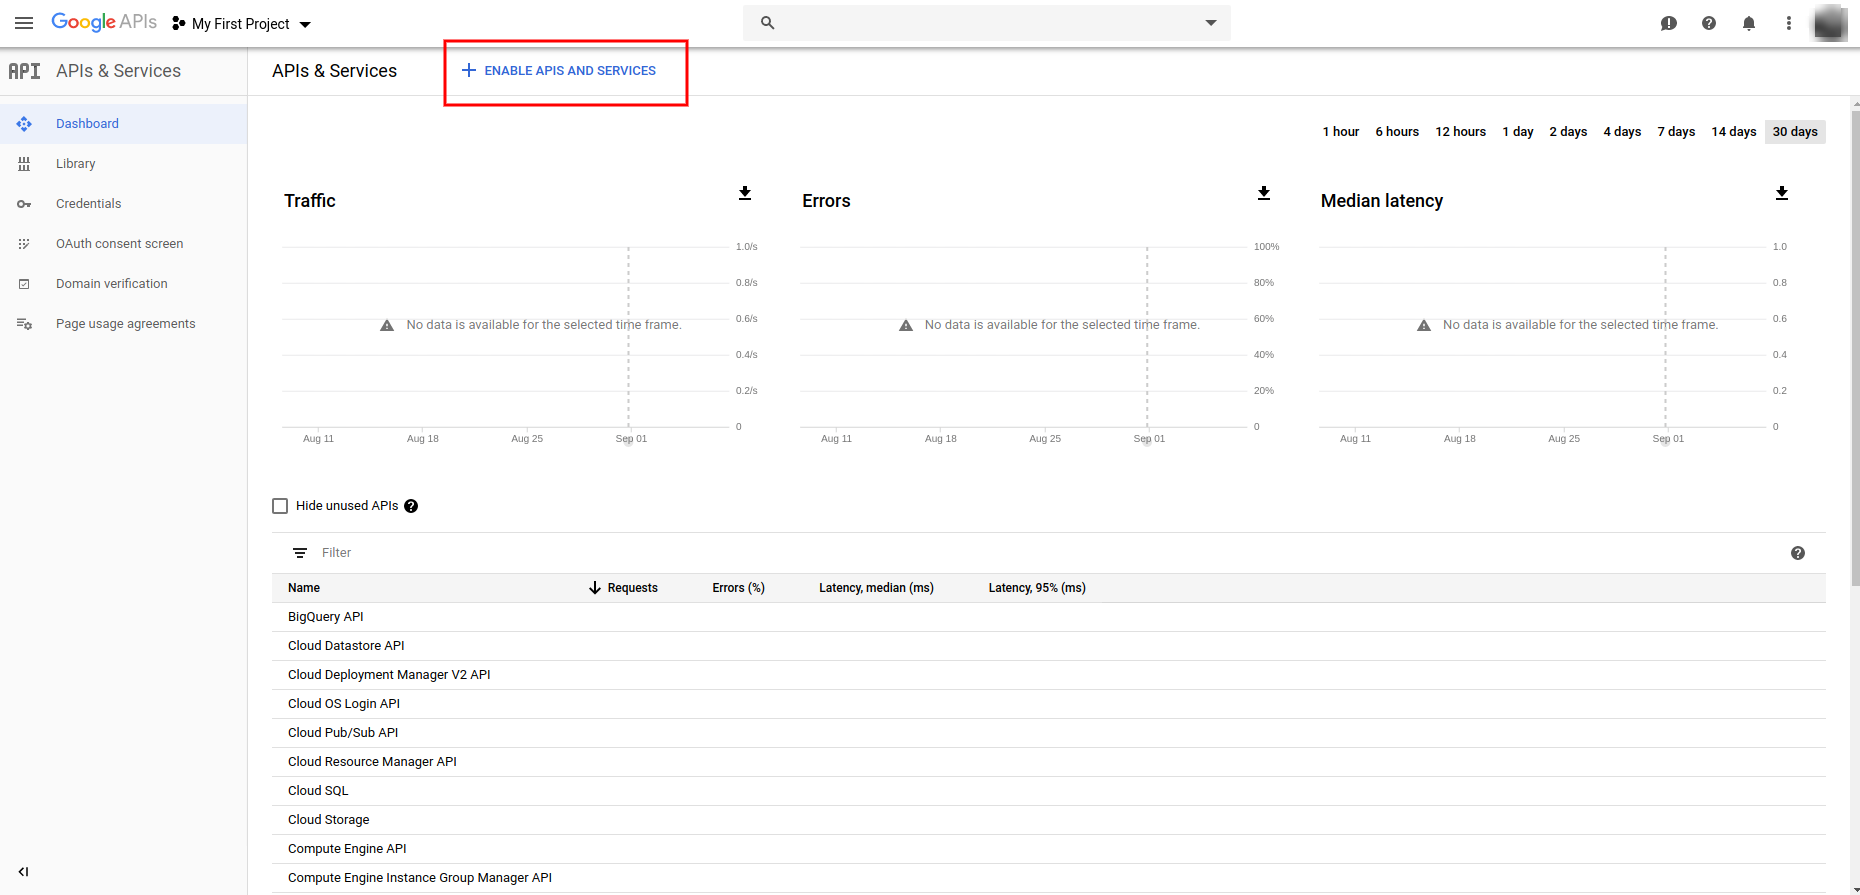Click the Page usage agreements settings icon

(24, 324)
